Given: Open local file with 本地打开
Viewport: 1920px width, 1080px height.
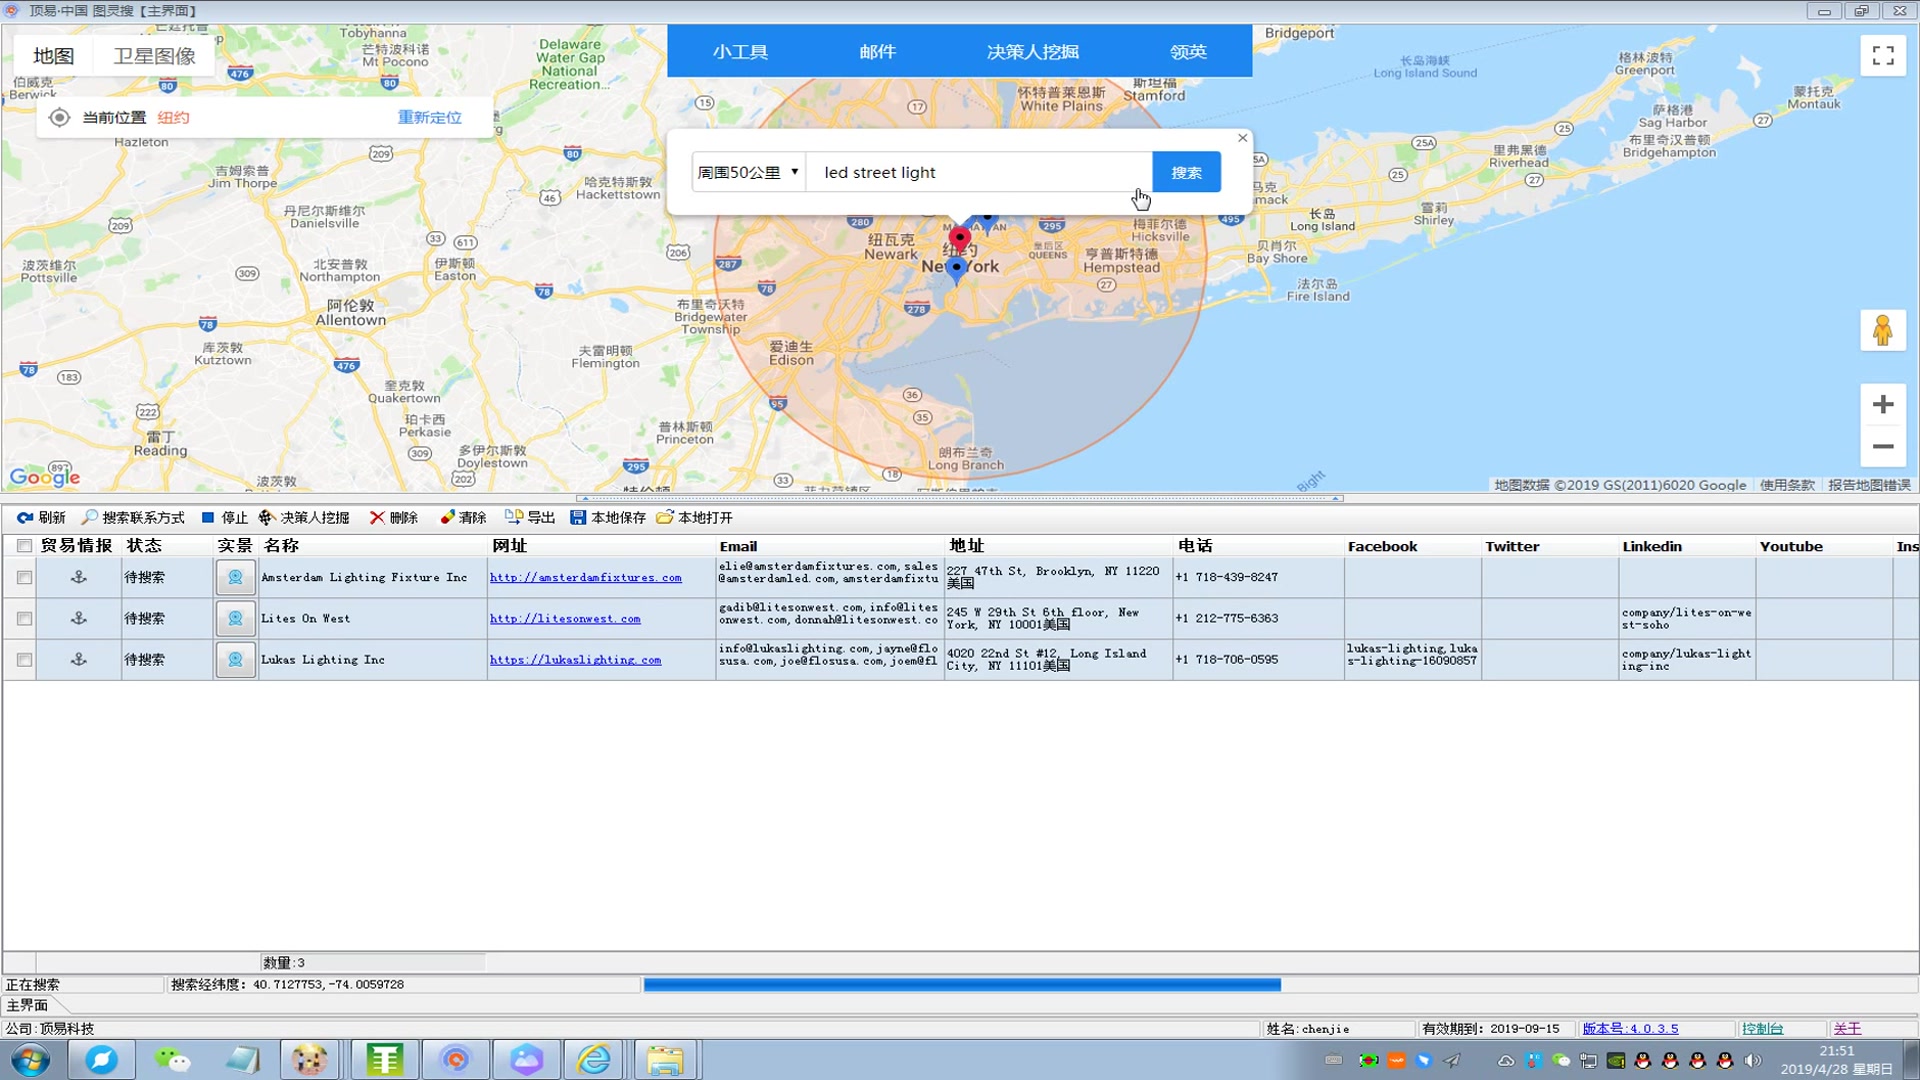Looking at the screenshot, I should (695, 517).
